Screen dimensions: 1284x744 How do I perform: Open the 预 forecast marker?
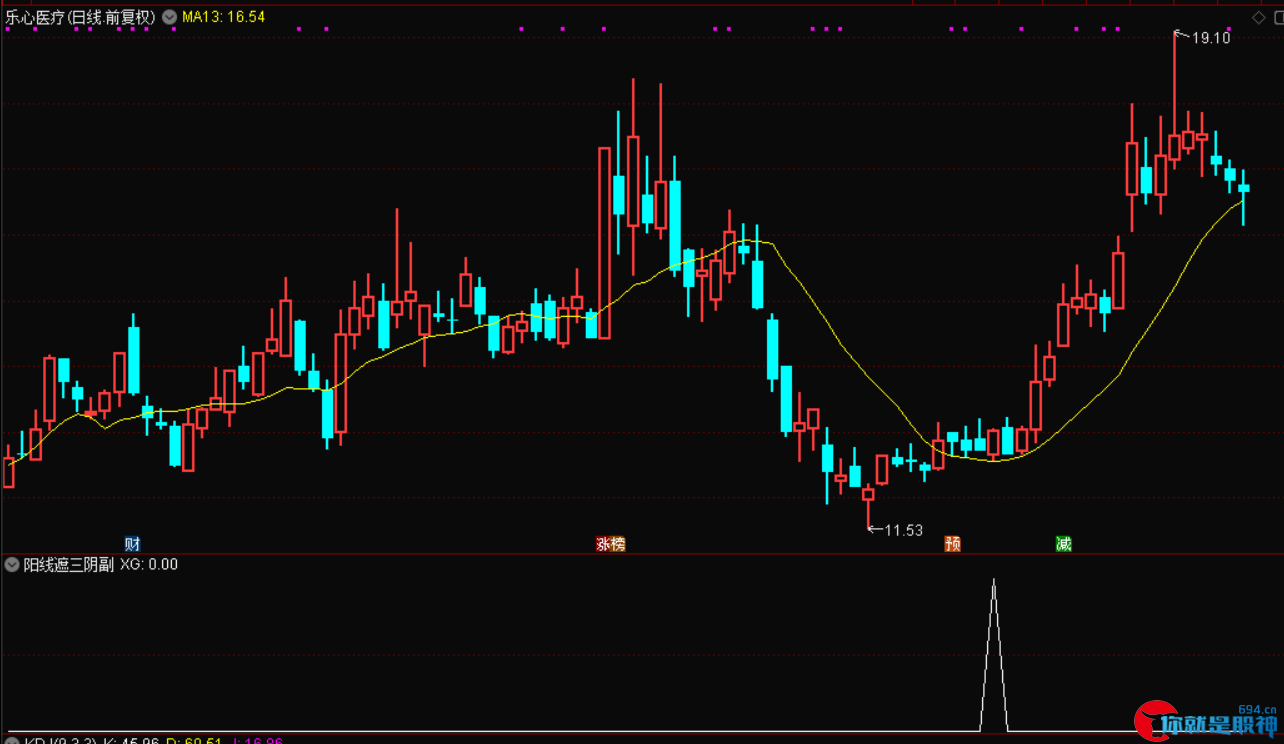pos(952,544)
